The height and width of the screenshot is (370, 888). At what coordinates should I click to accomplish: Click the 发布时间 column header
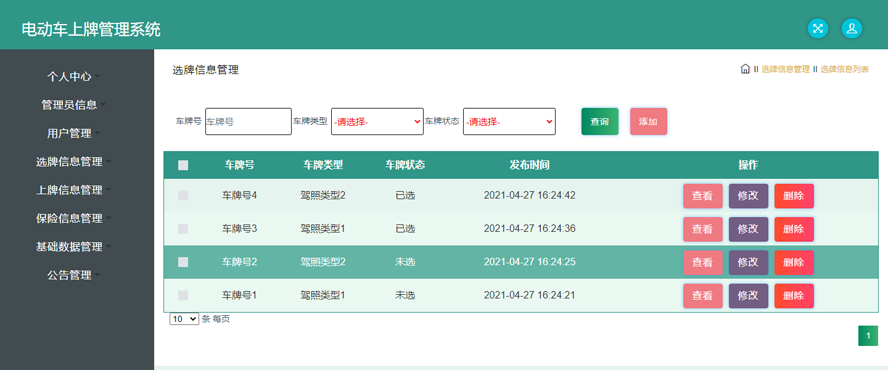[x=530, y=165]
